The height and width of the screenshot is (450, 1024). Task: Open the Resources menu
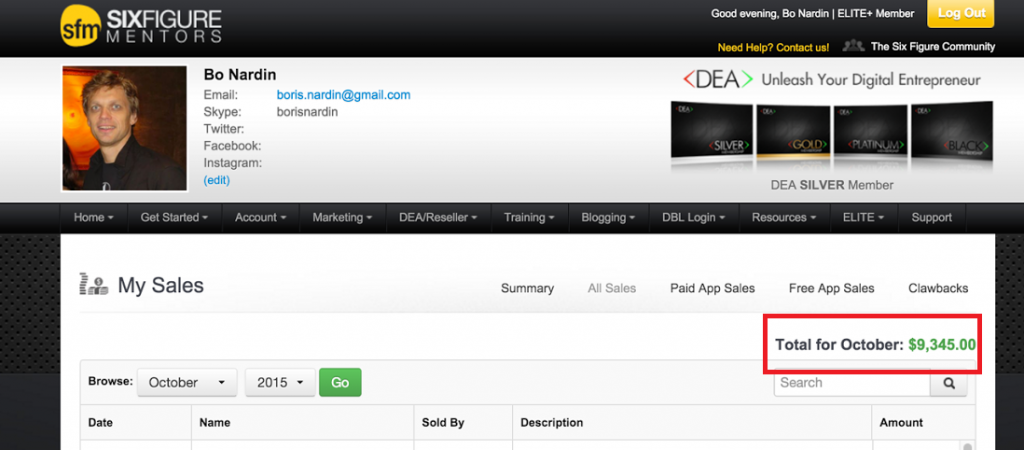[x=784, y=217]
